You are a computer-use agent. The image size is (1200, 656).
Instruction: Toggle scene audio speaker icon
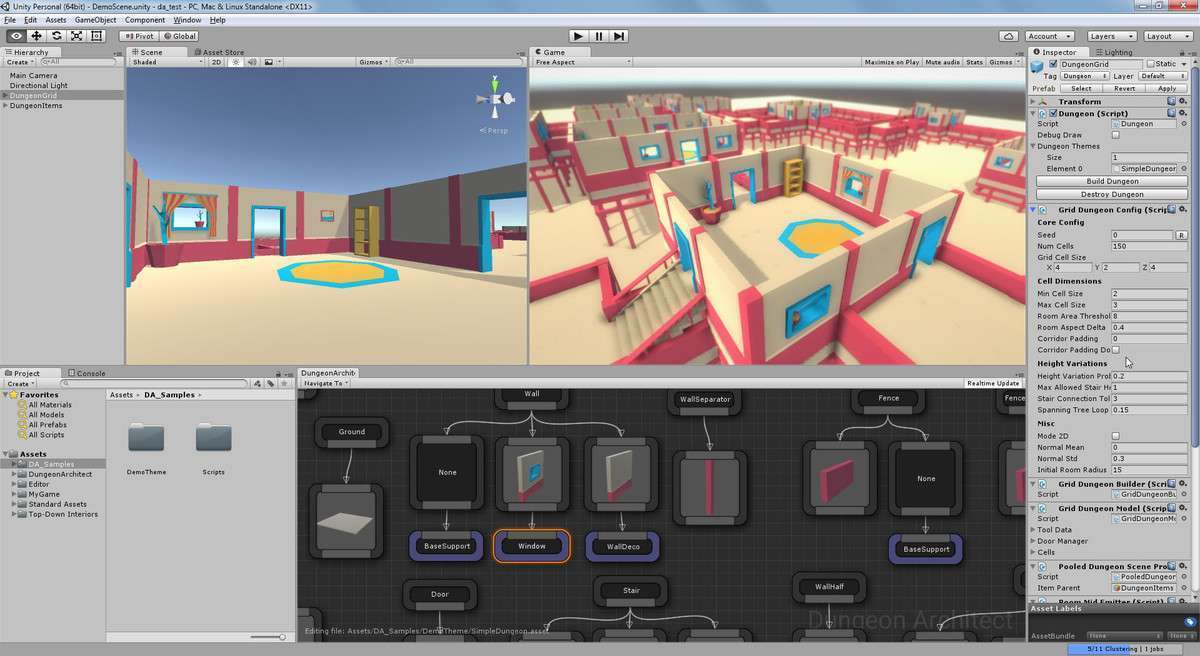[252, 62]
